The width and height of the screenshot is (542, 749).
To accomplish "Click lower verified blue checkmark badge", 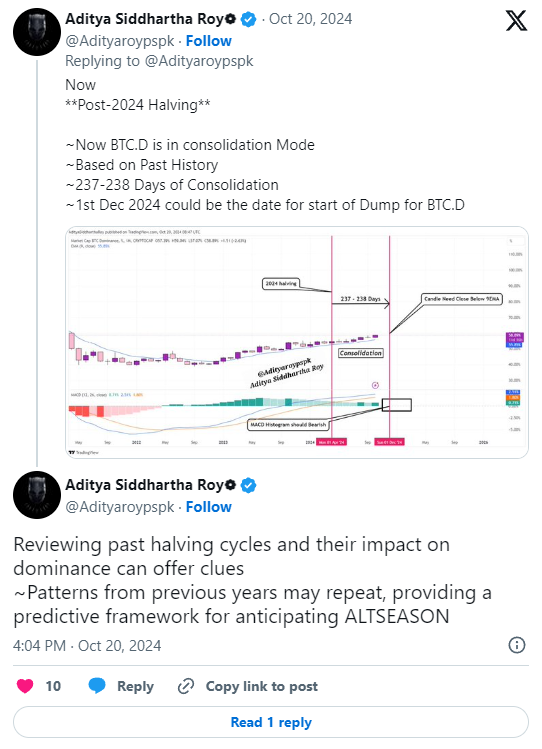I will click(248, 485).
